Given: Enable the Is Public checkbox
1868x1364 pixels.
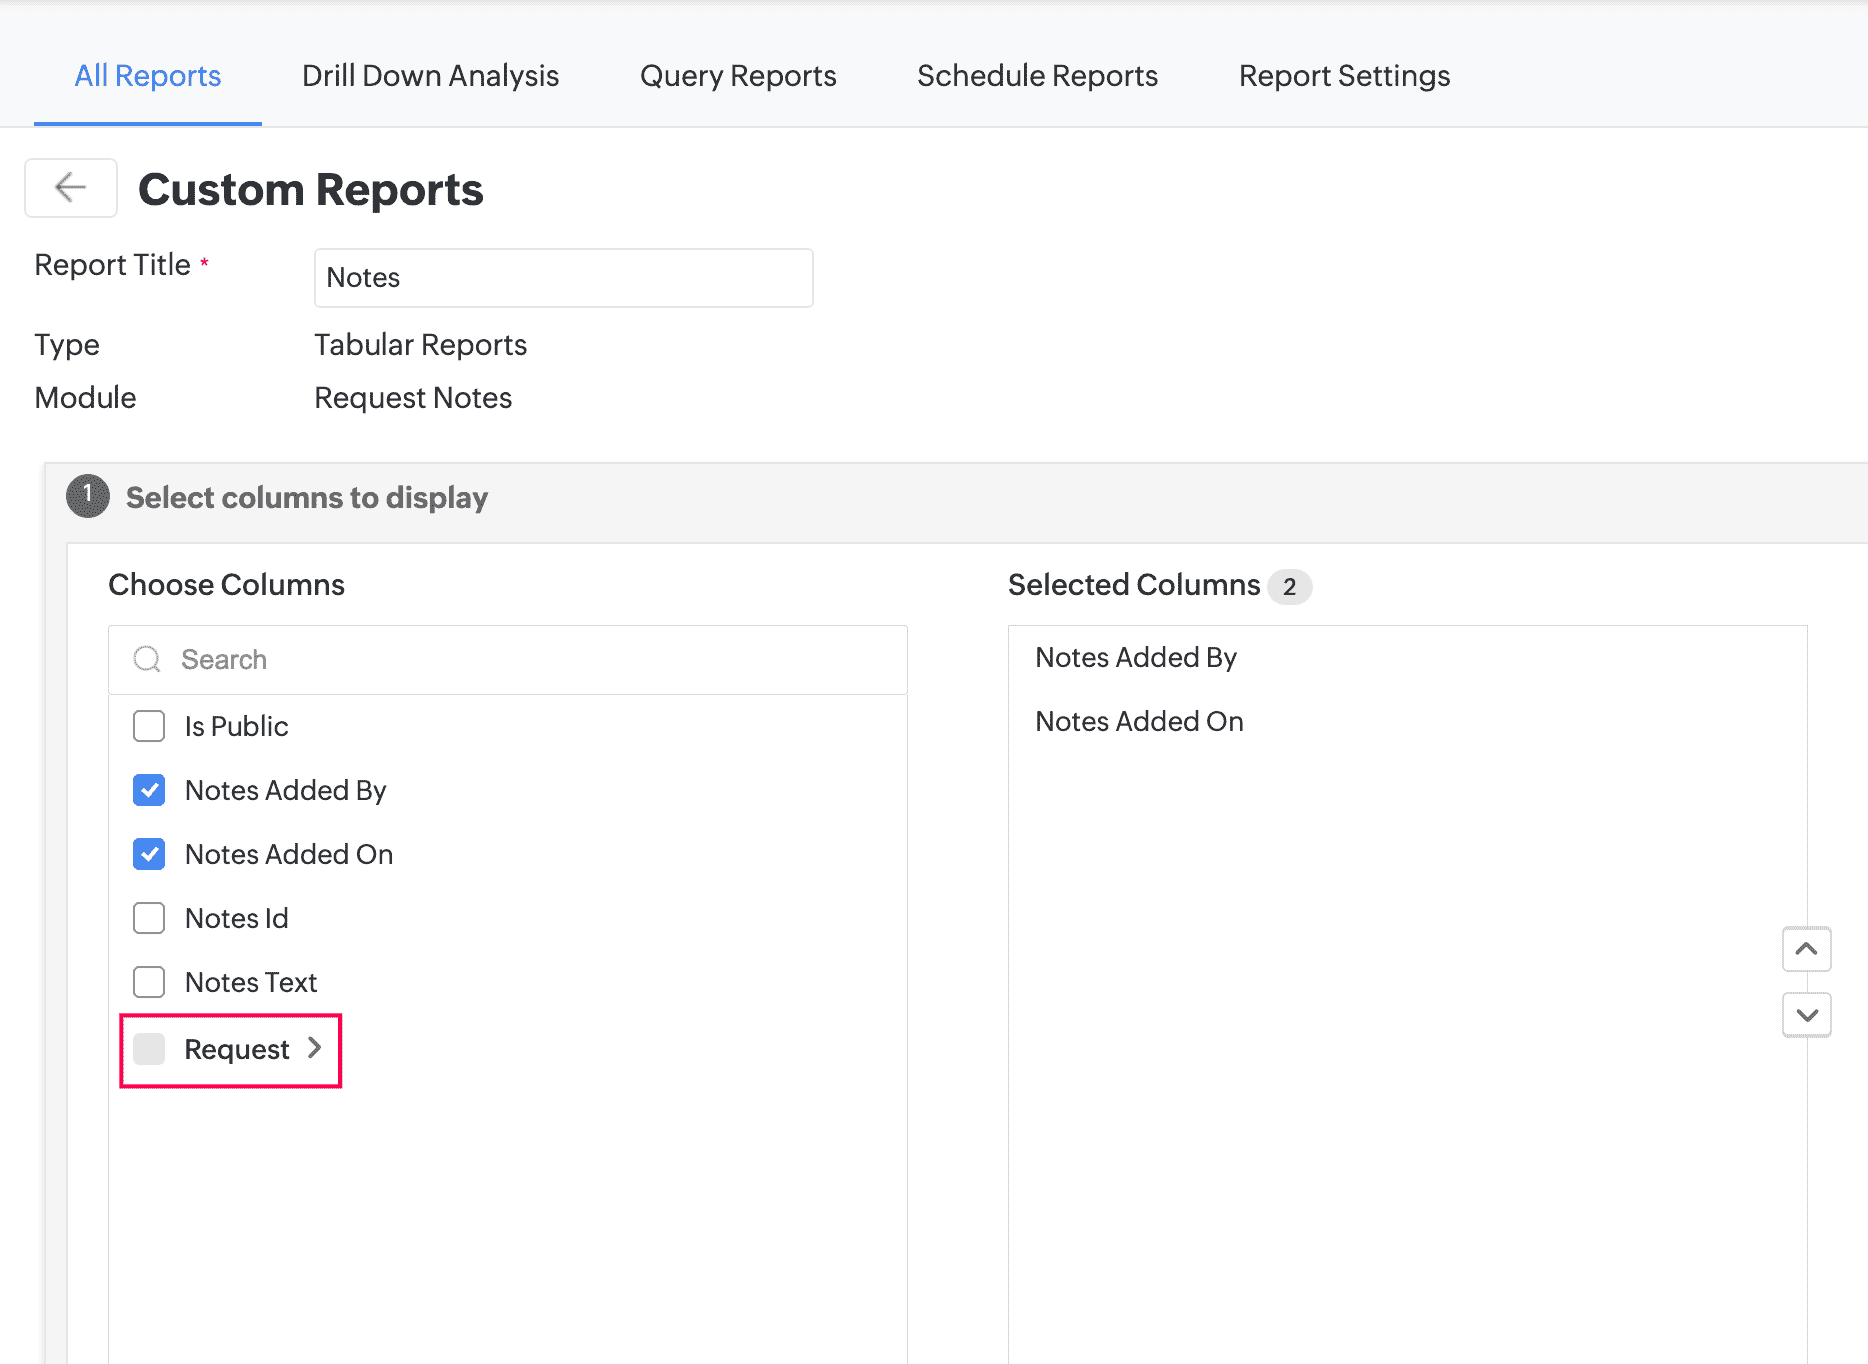Looking at the screenshot, I should [148, 726].
